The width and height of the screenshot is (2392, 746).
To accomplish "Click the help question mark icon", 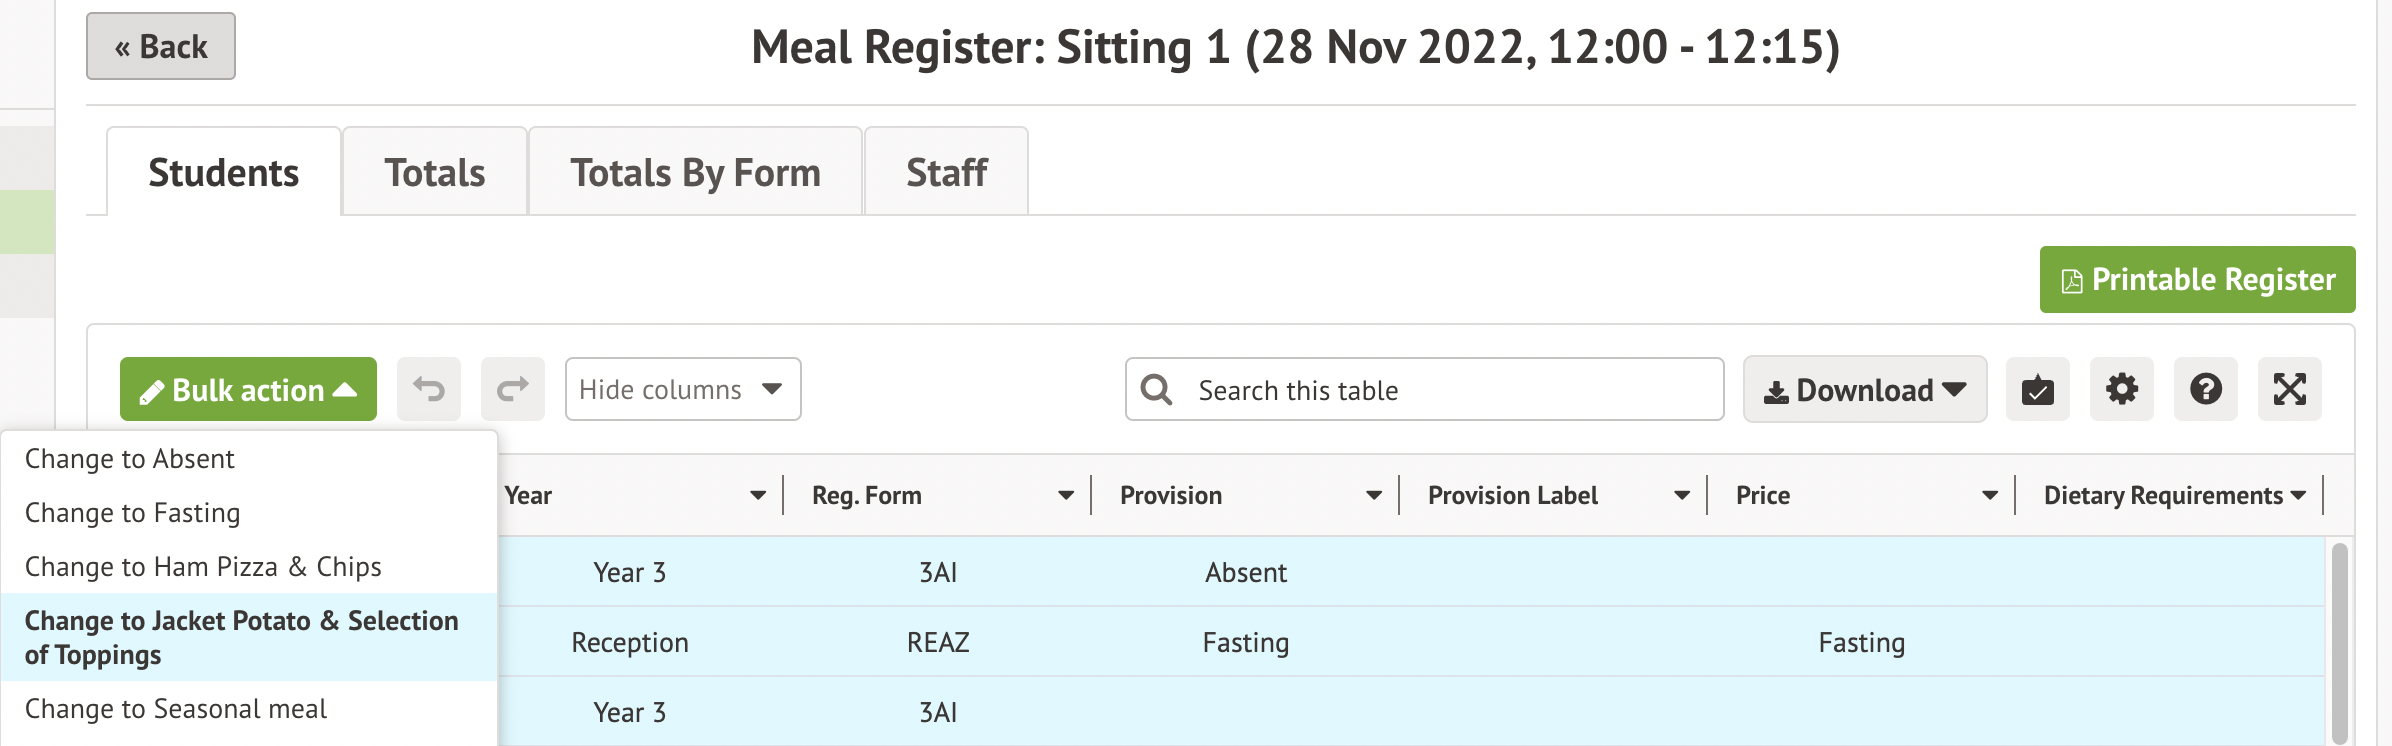I will pos(2206,389).
